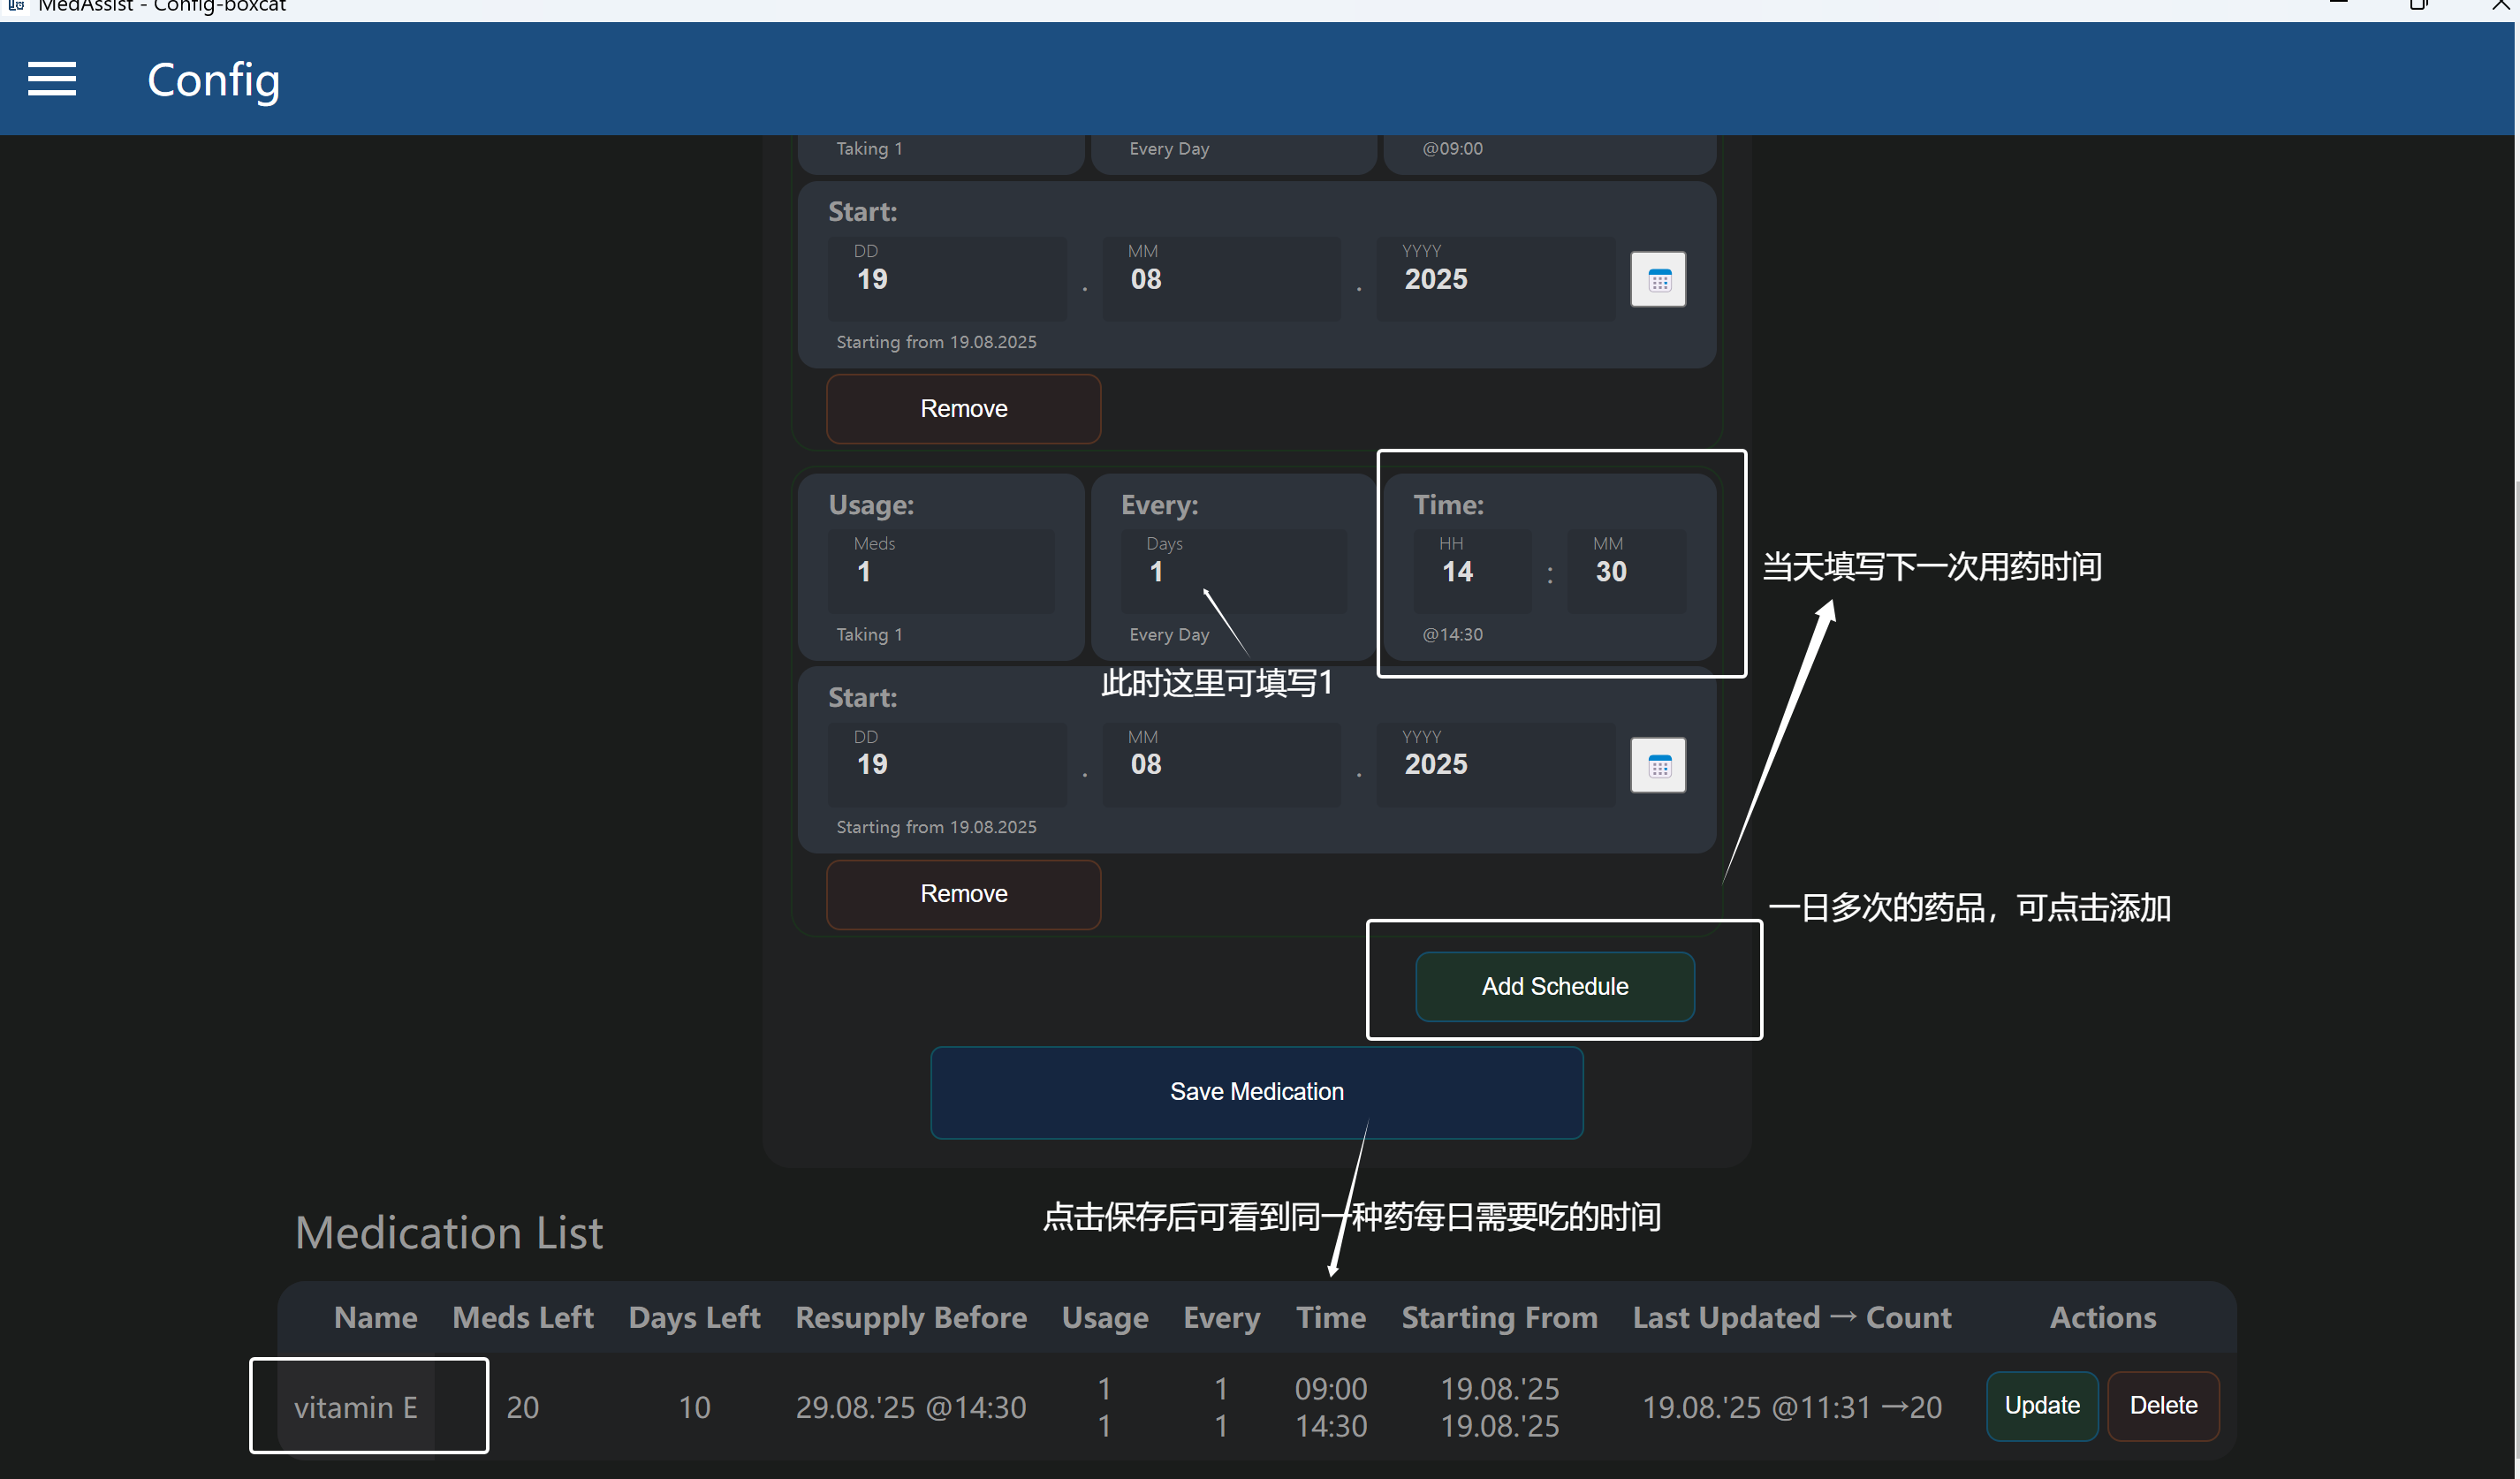Click the Add Schedule button
The height and width of the screenshot is (1479, 2520).
[x=1555, y=986]
